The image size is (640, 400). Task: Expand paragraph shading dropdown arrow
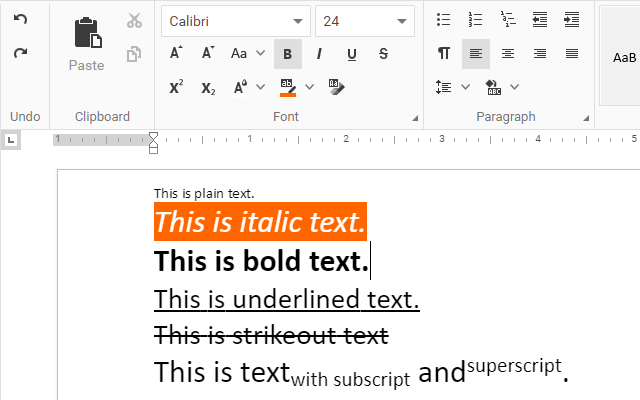[515, 87]
